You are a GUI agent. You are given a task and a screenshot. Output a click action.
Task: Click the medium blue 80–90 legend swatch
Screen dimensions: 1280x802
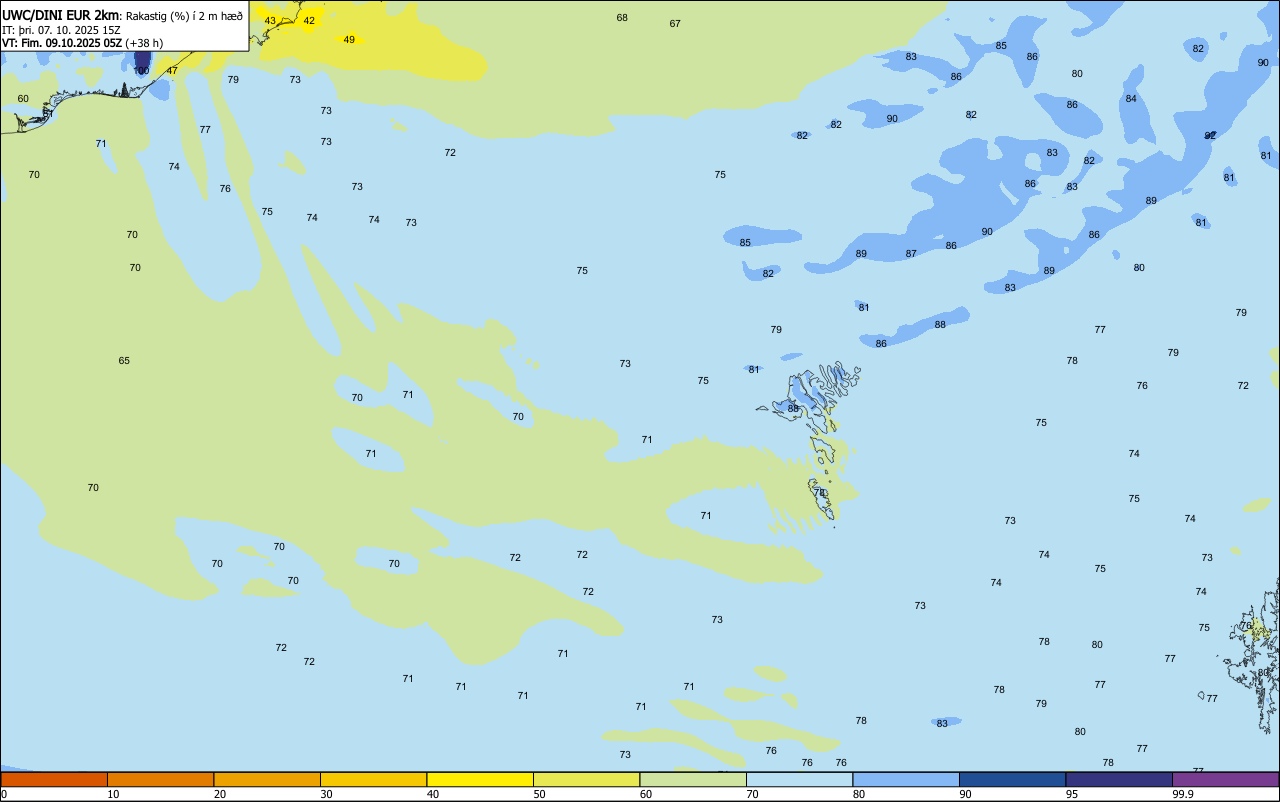pos(906,779)
